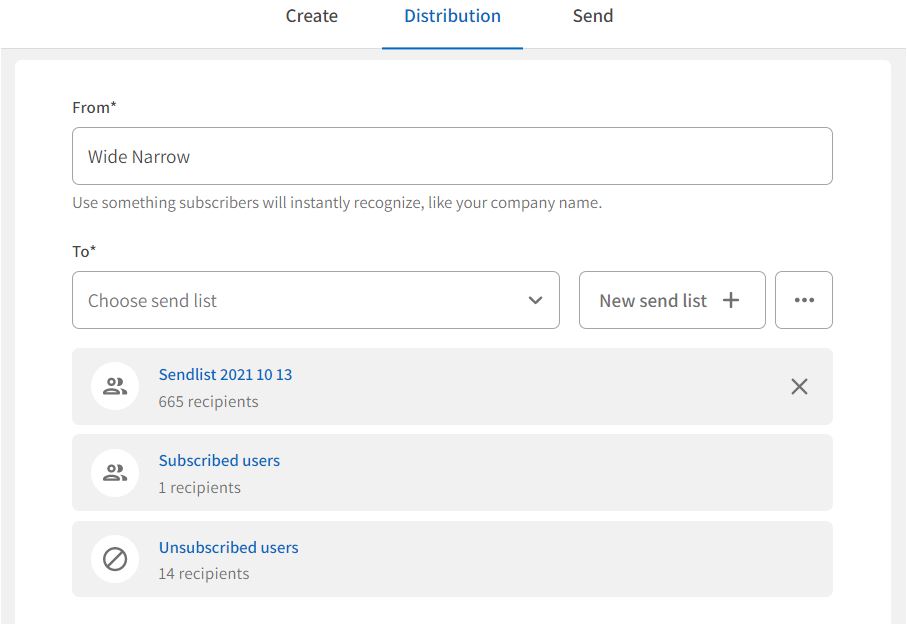Screen dimensions: 907x625
Task: Click the 14 recipients count text
Action: point(204,574)
